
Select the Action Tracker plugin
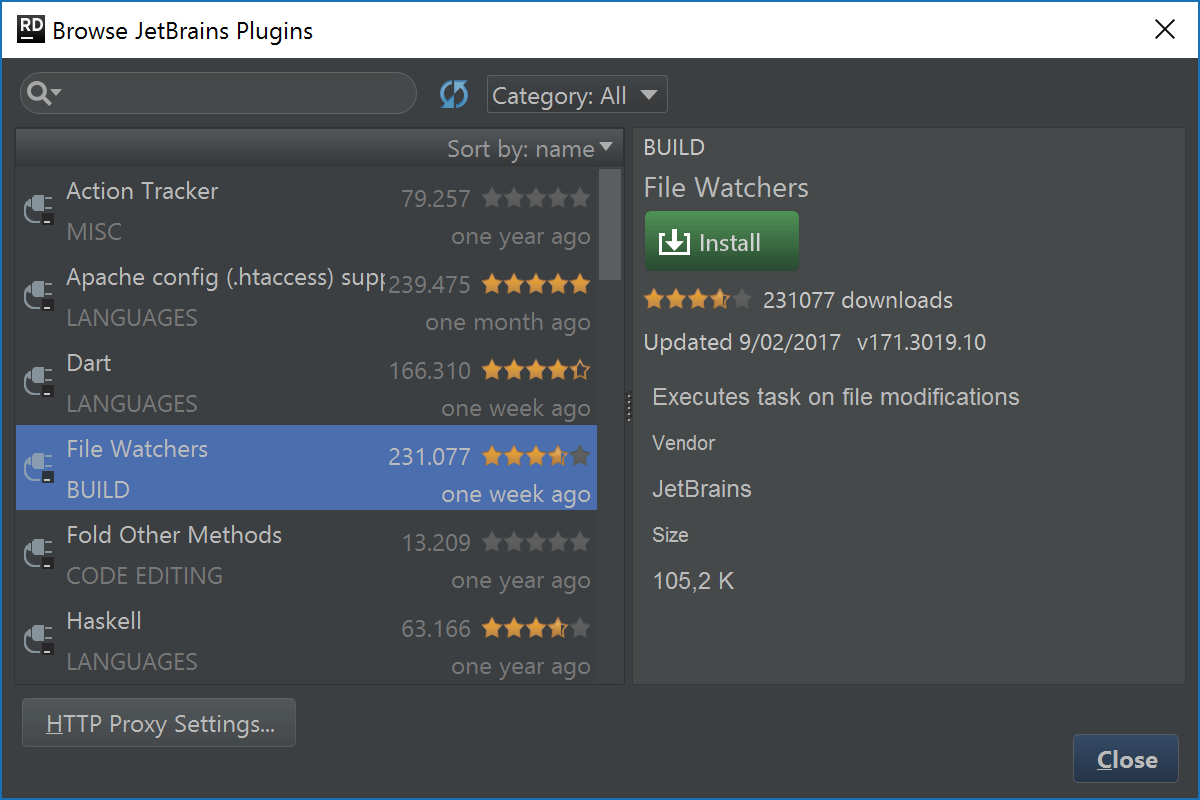tap(306, 210)
